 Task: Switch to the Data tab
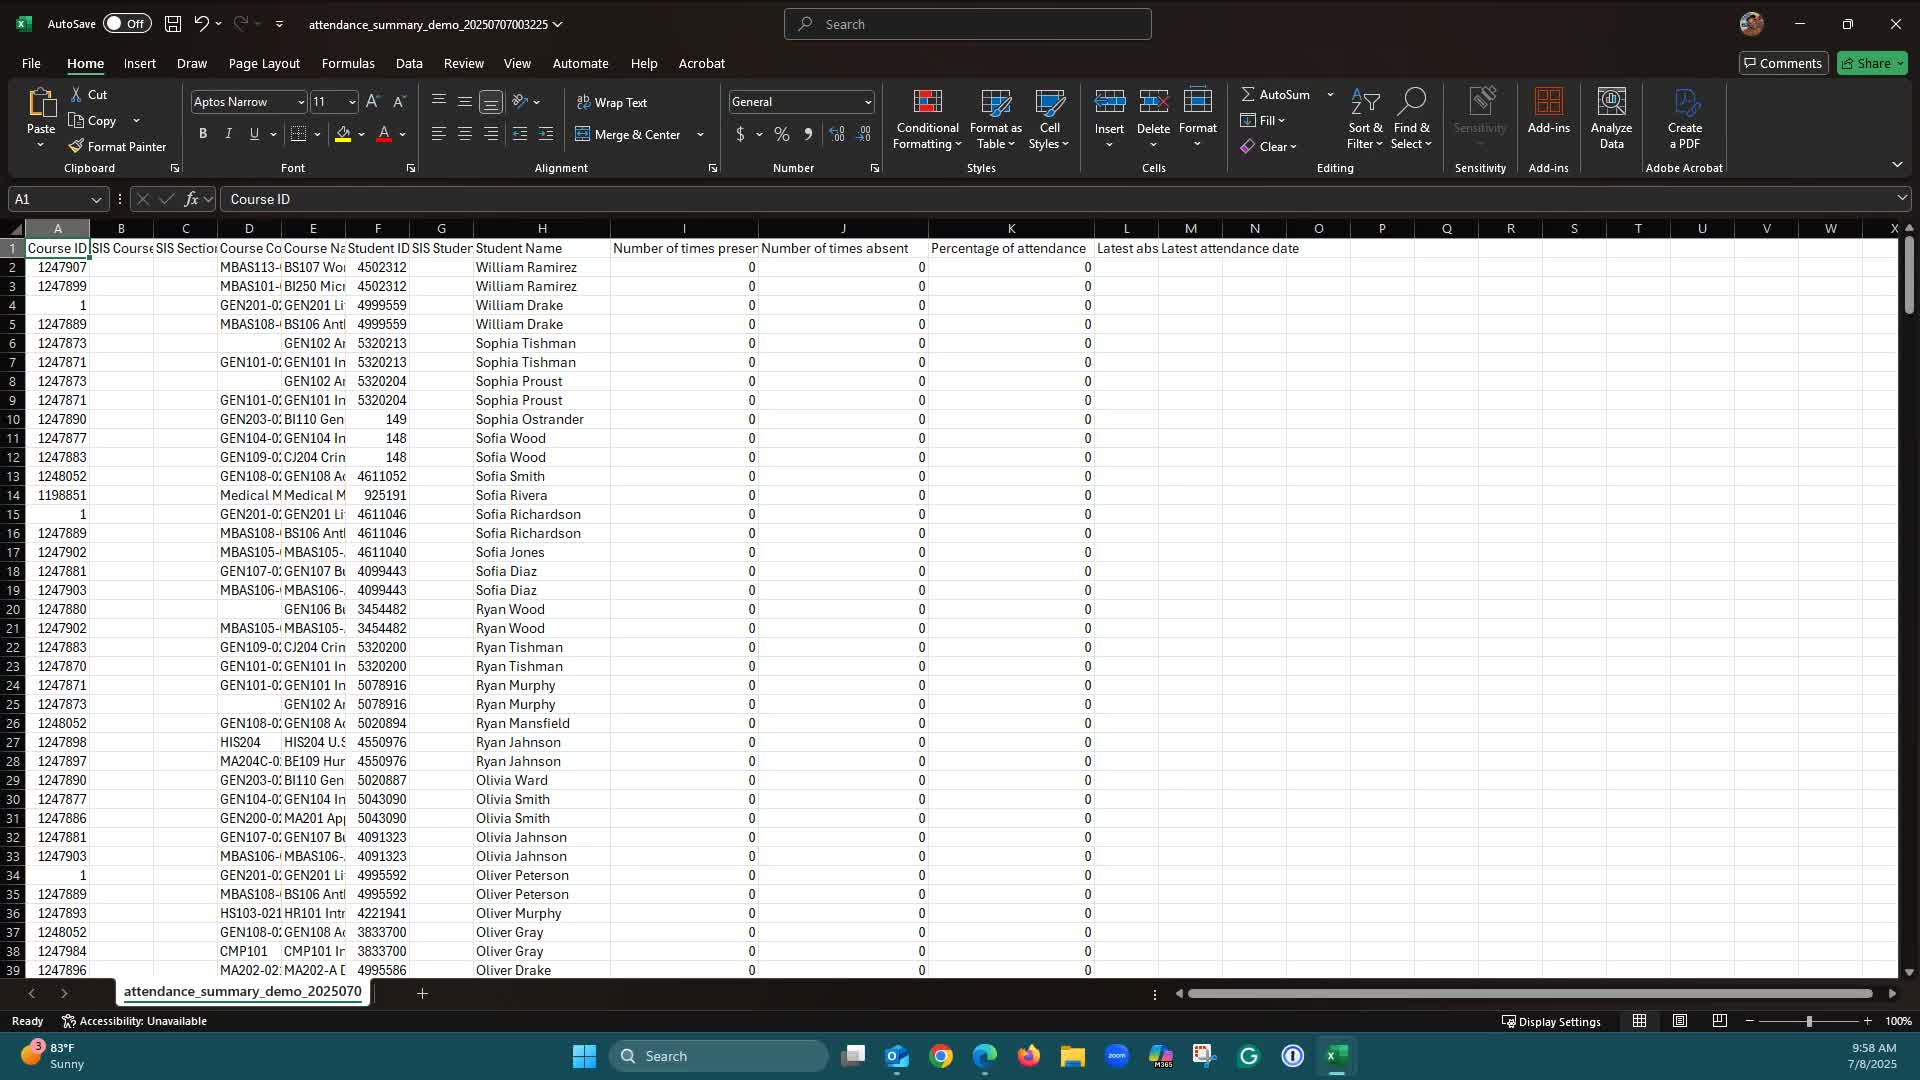pos(409,63)
